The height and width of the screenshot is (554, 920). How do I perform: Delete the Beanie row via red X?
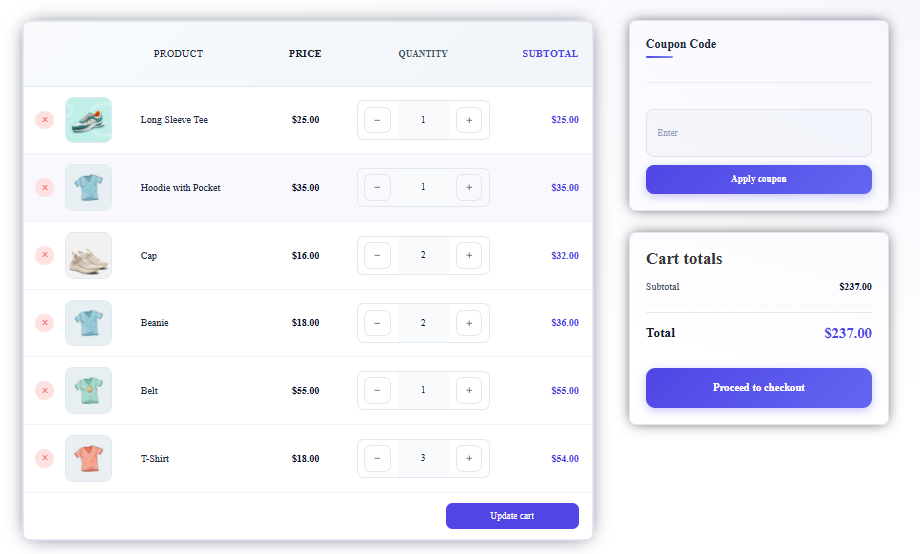(45, 323)
